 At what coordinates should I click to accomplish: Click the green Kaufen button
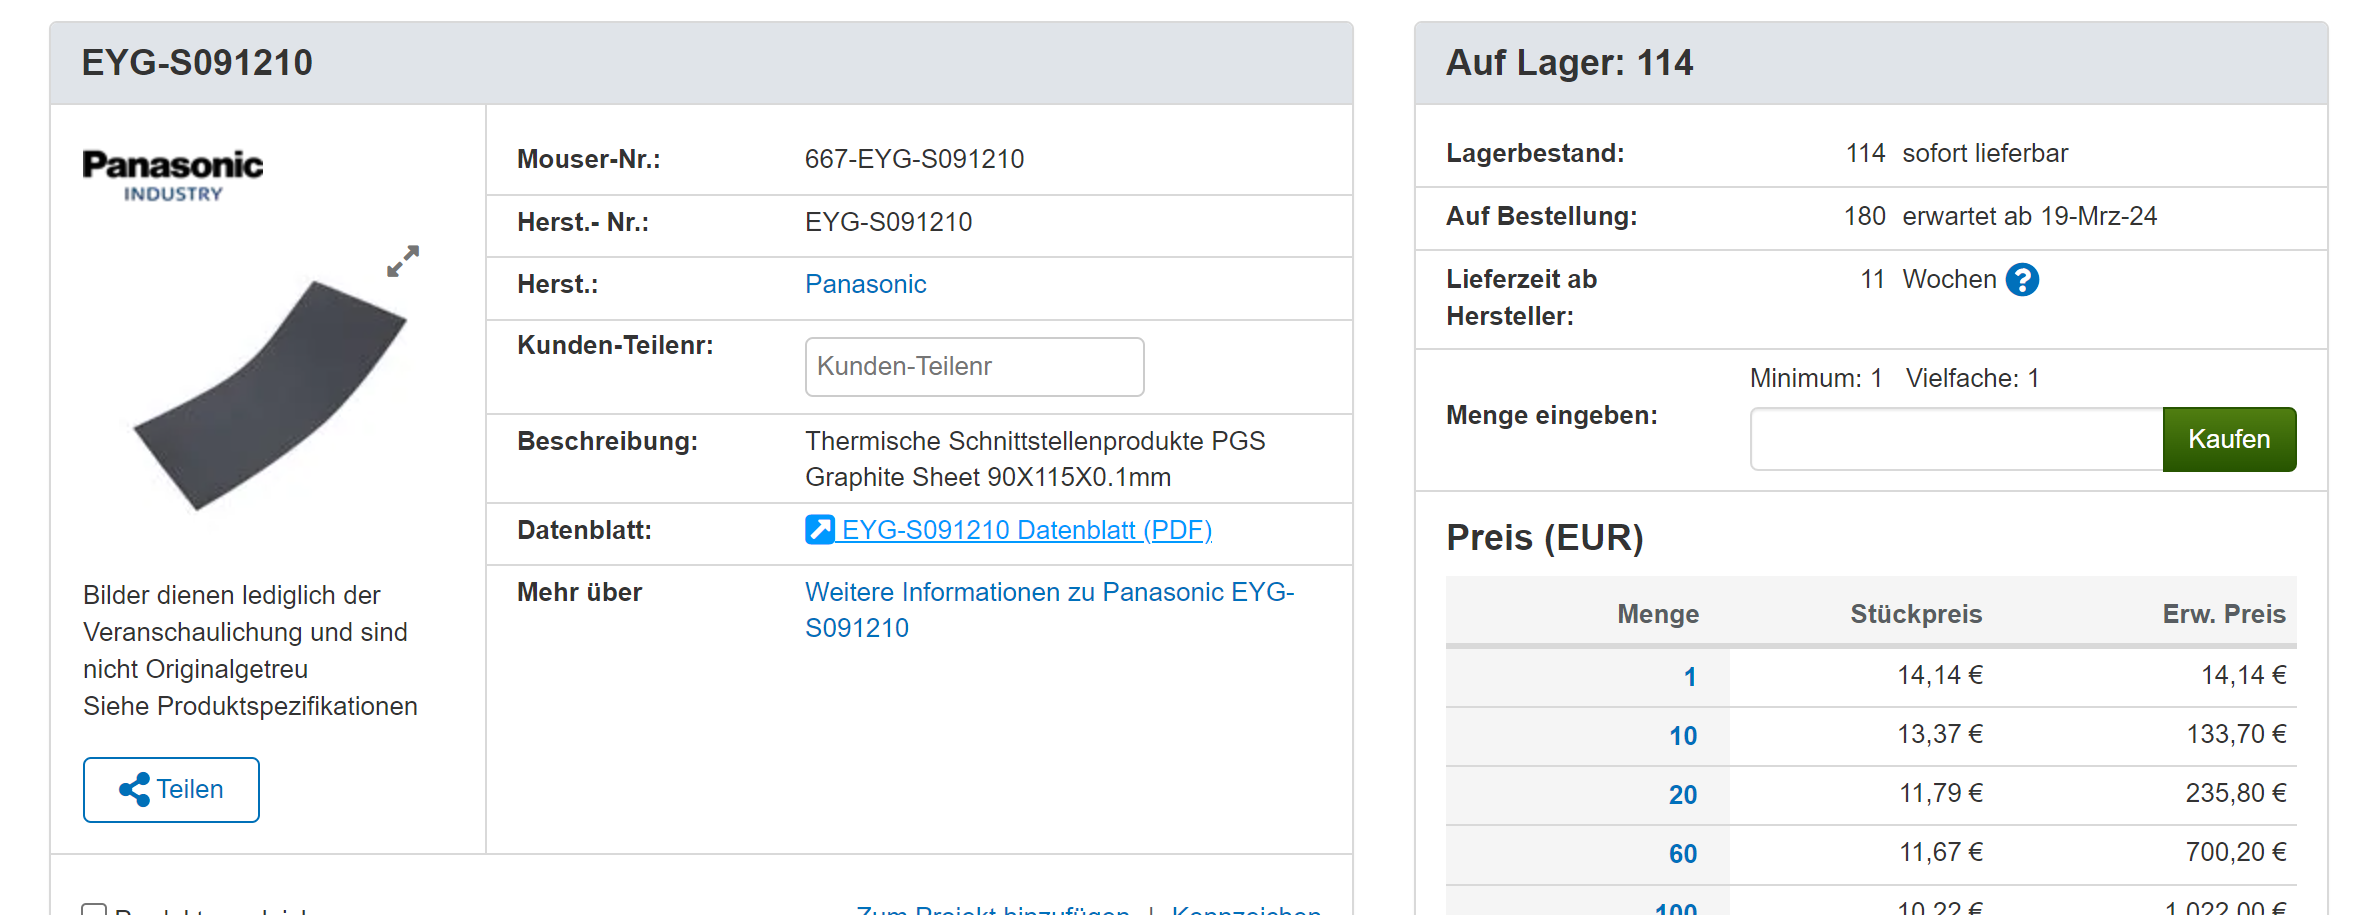2229,439
